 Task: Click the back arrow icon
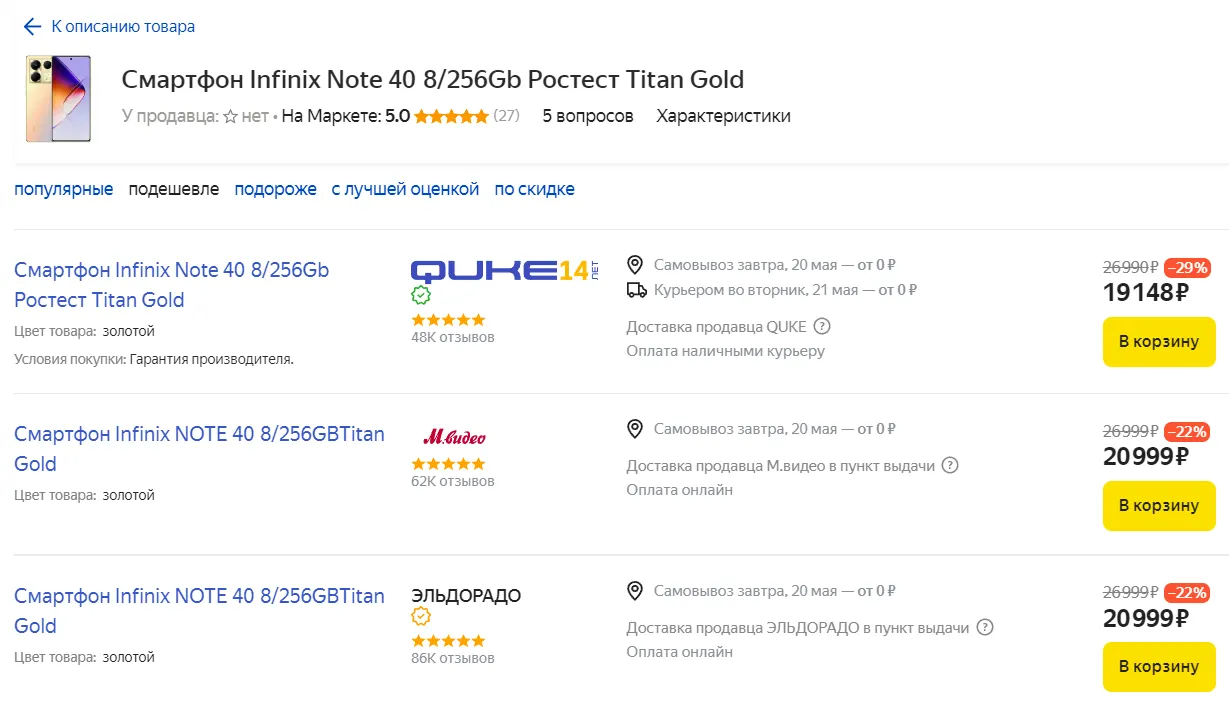32,27
